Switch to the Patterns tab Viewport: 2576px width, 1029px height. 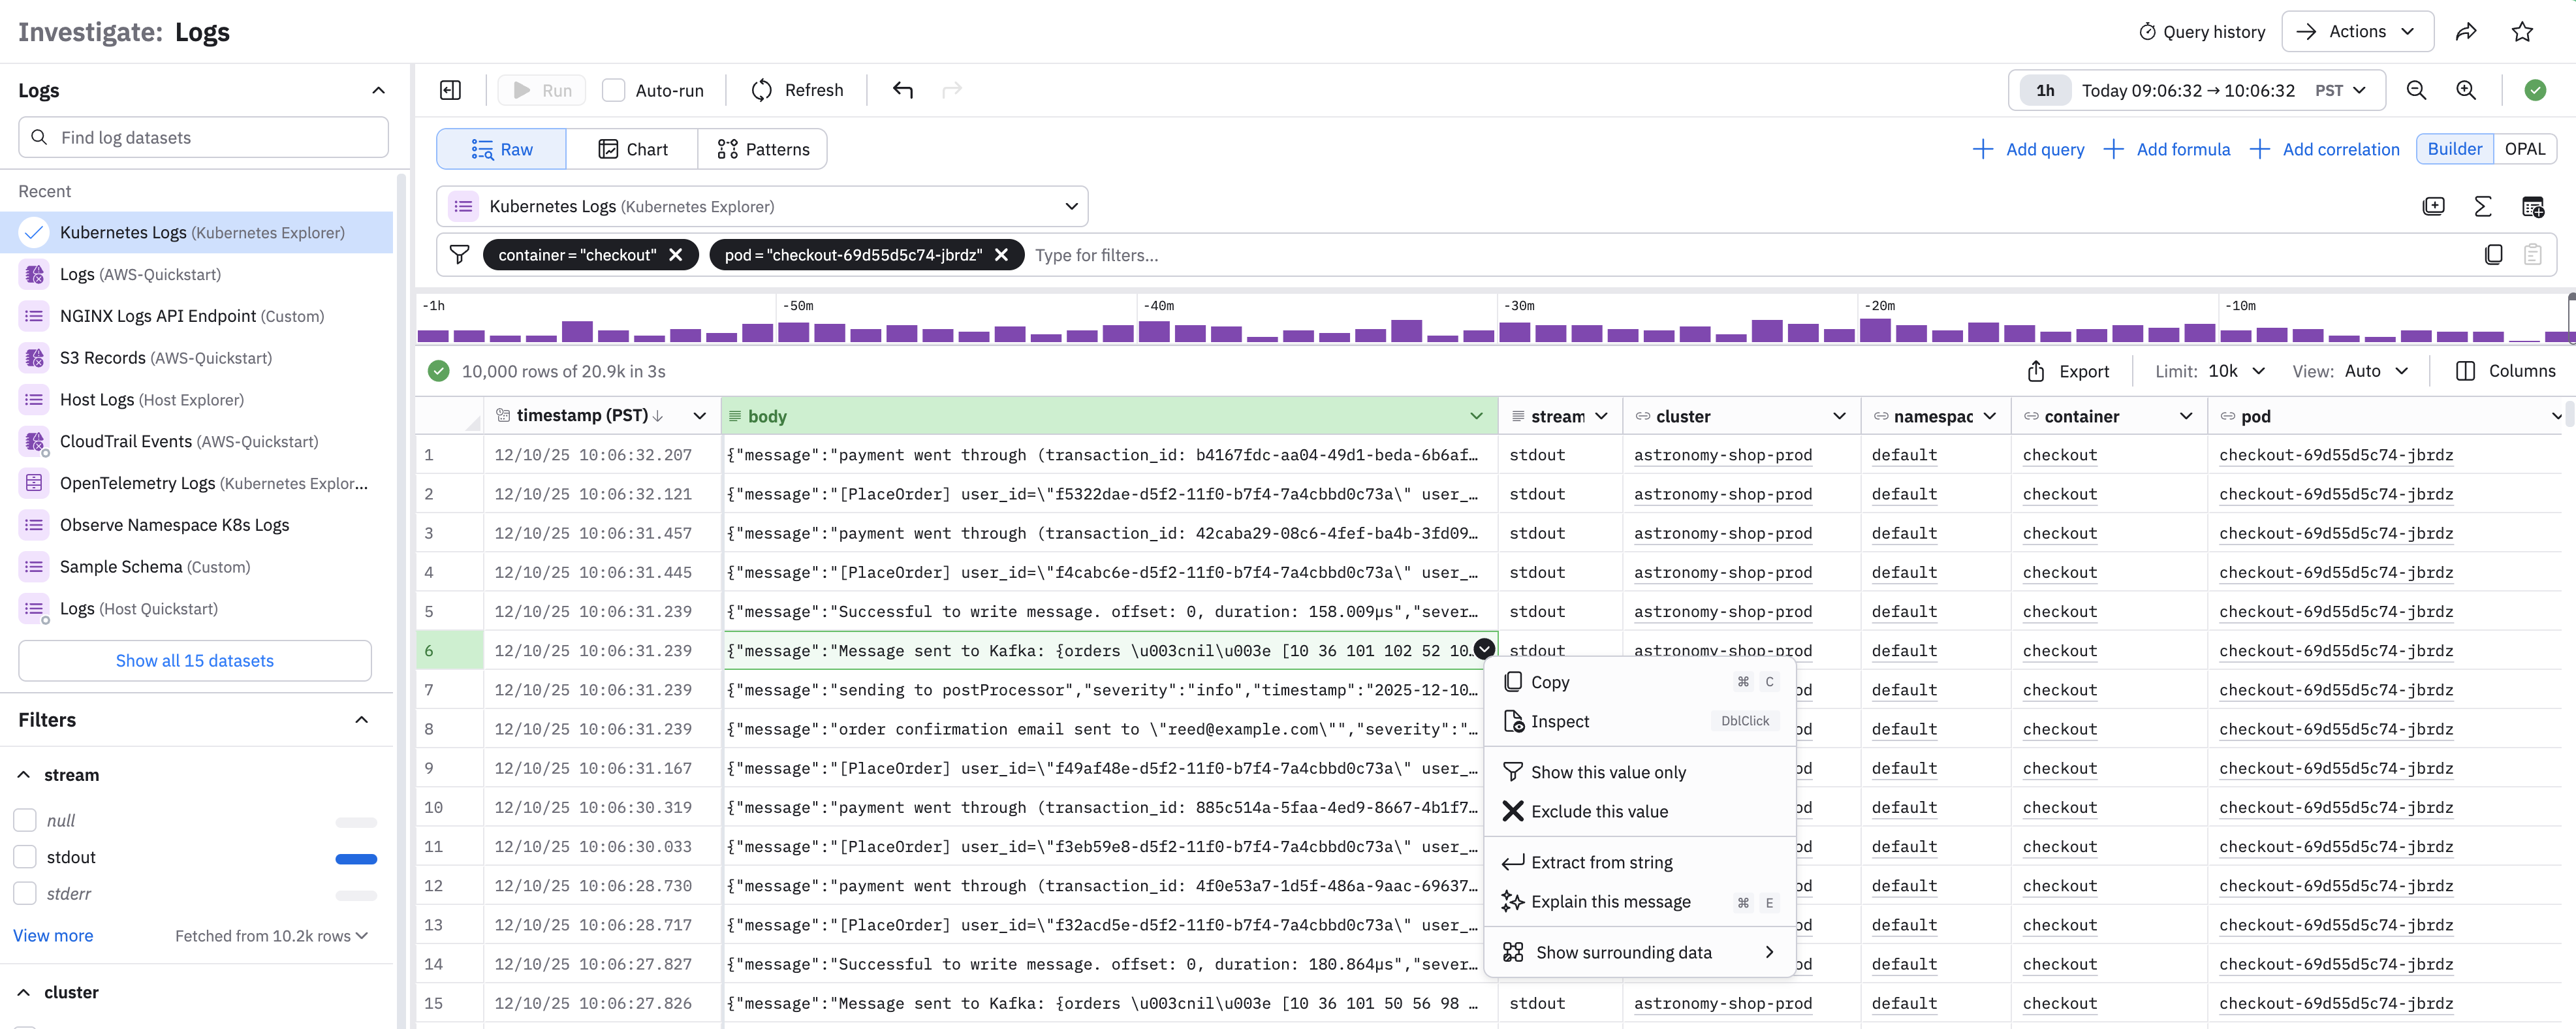point(763,149)
